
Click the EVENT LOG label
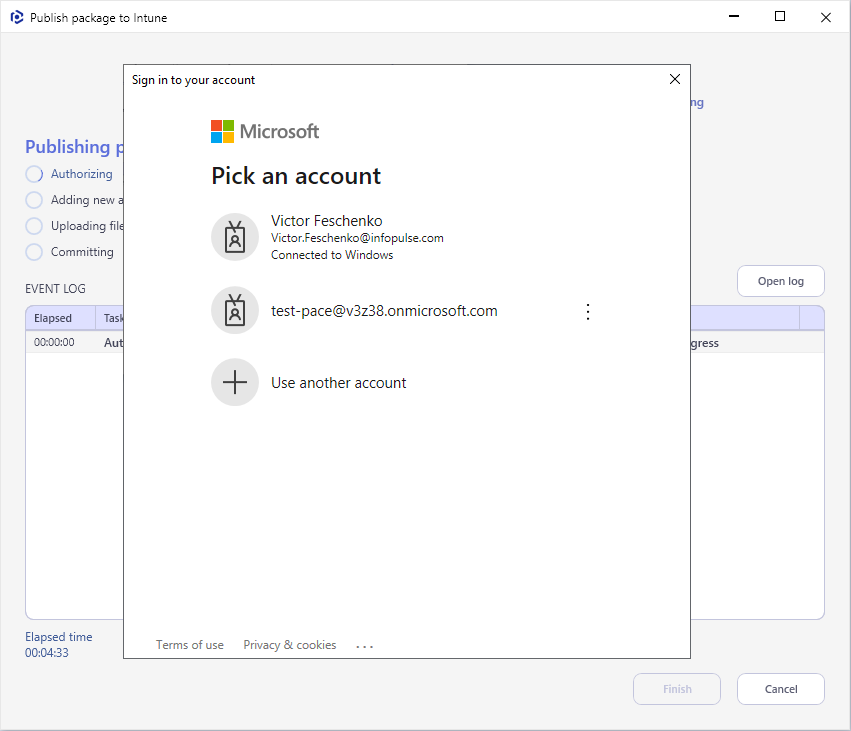tap(55, 289)
